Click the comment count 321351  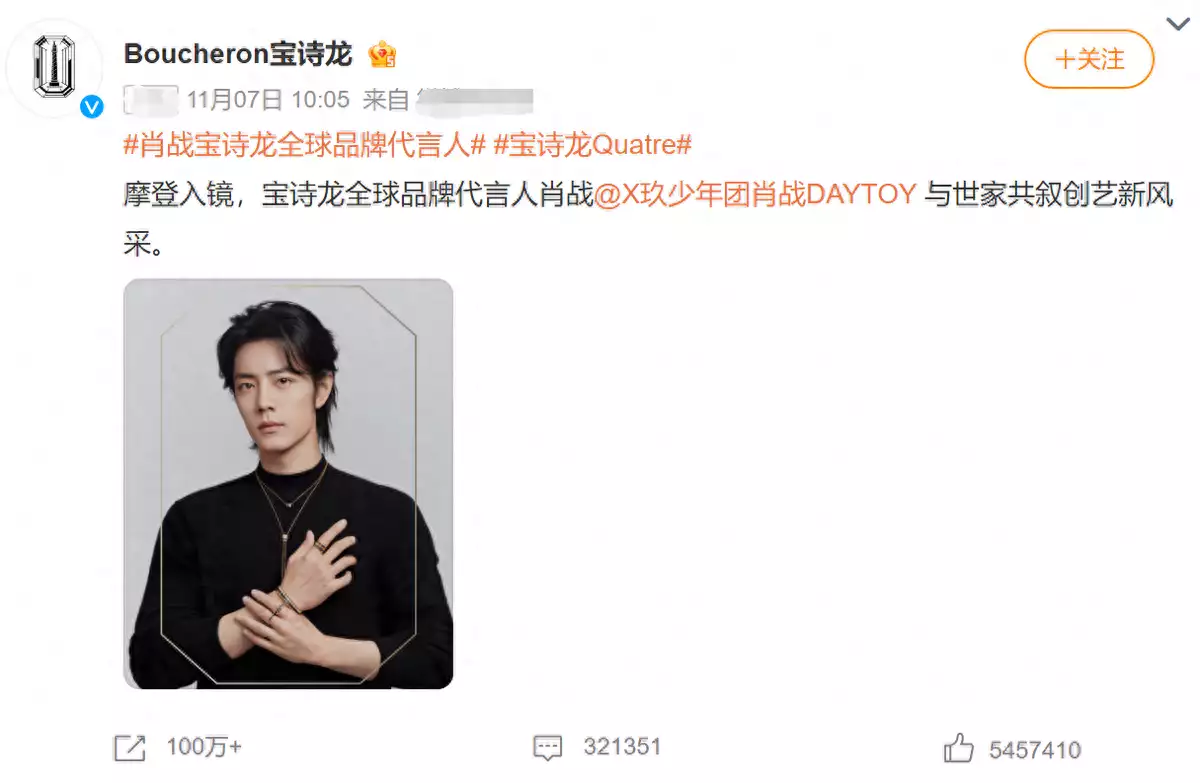point(622,747)
